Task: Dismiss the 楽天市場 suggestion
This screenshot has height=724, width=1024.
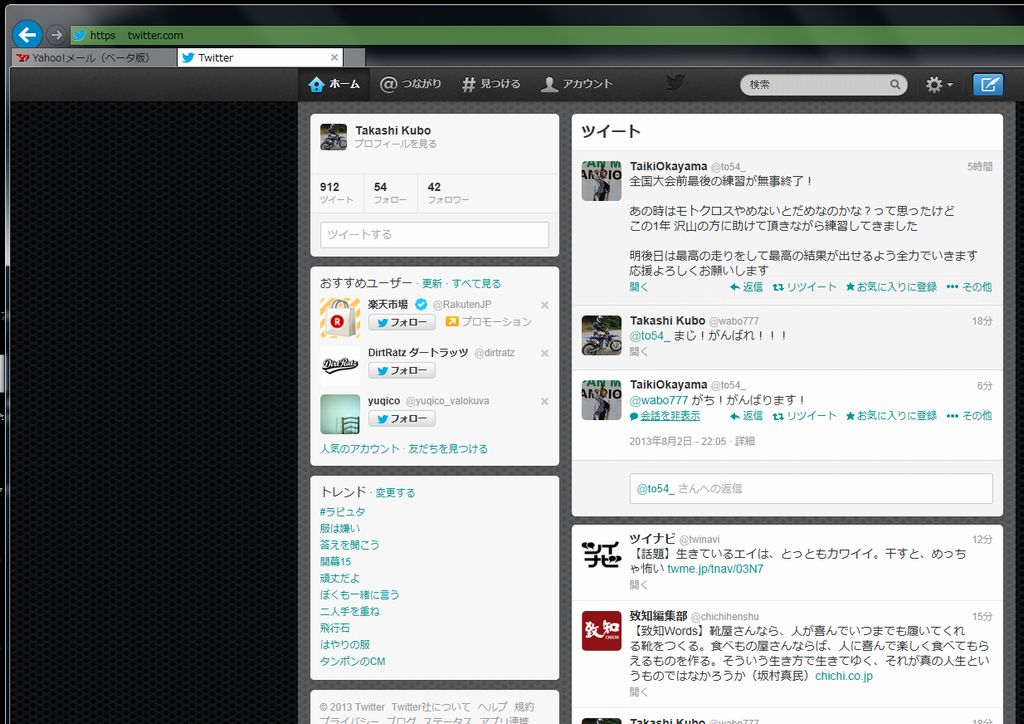Action: 545,305
